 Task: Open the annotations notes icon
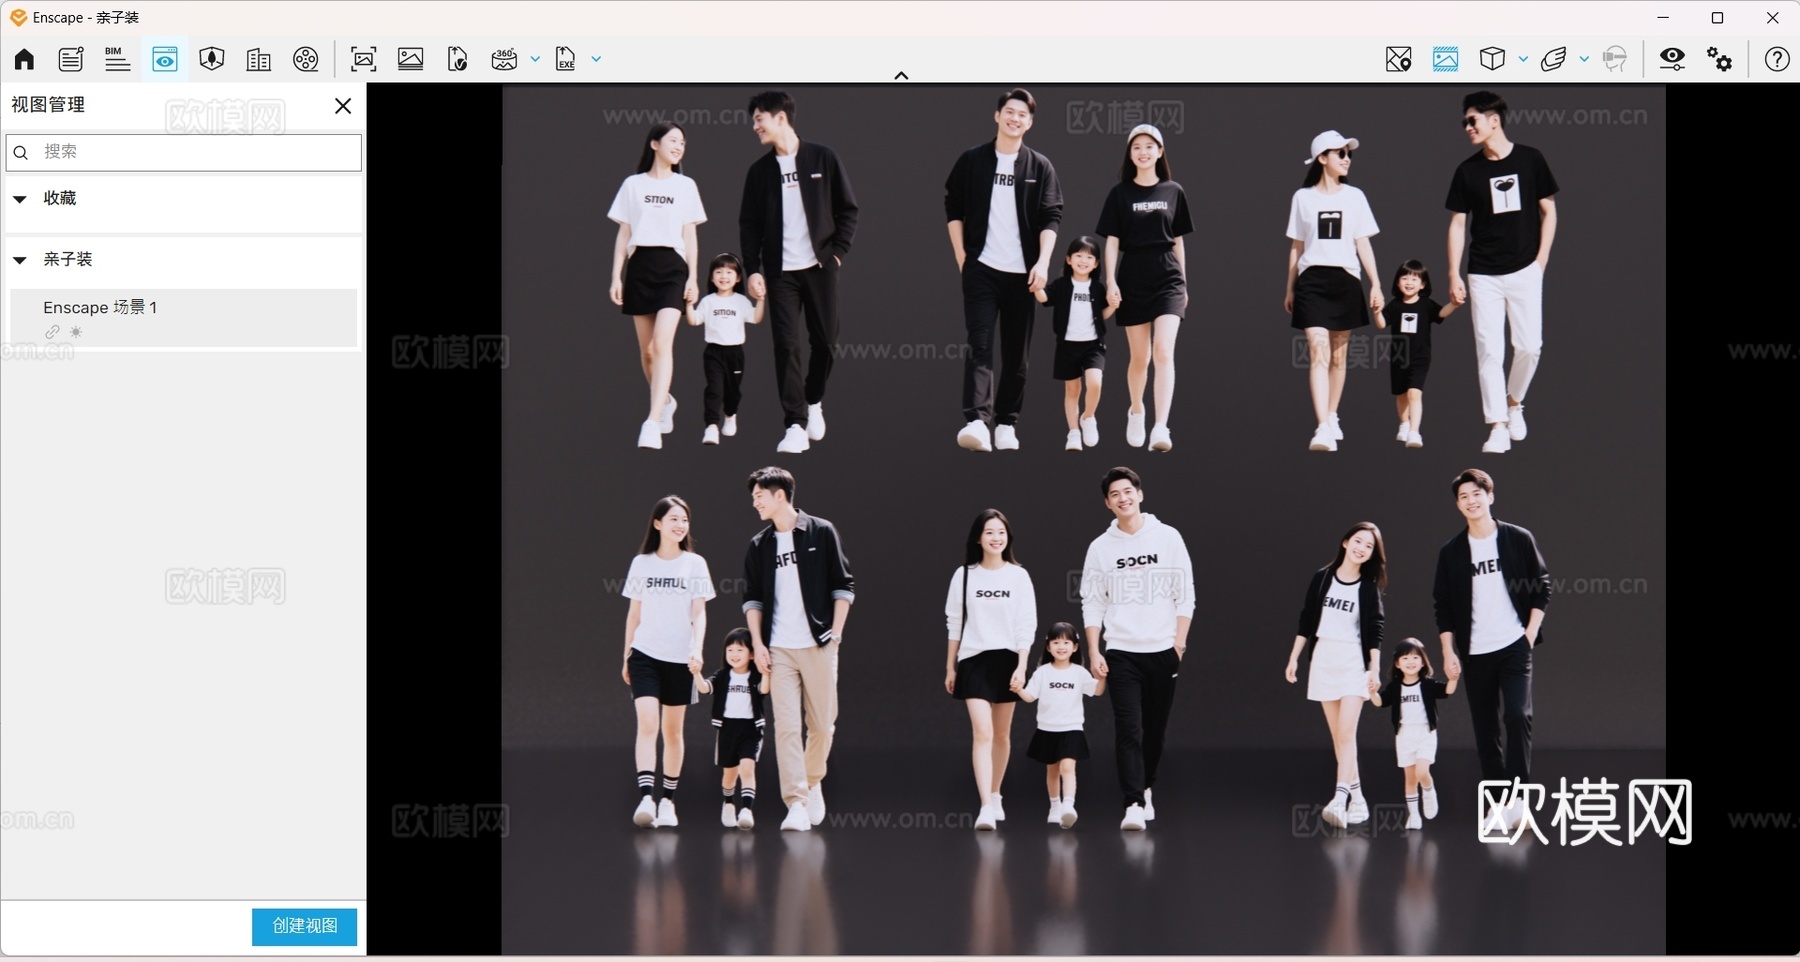coord(71,59)
